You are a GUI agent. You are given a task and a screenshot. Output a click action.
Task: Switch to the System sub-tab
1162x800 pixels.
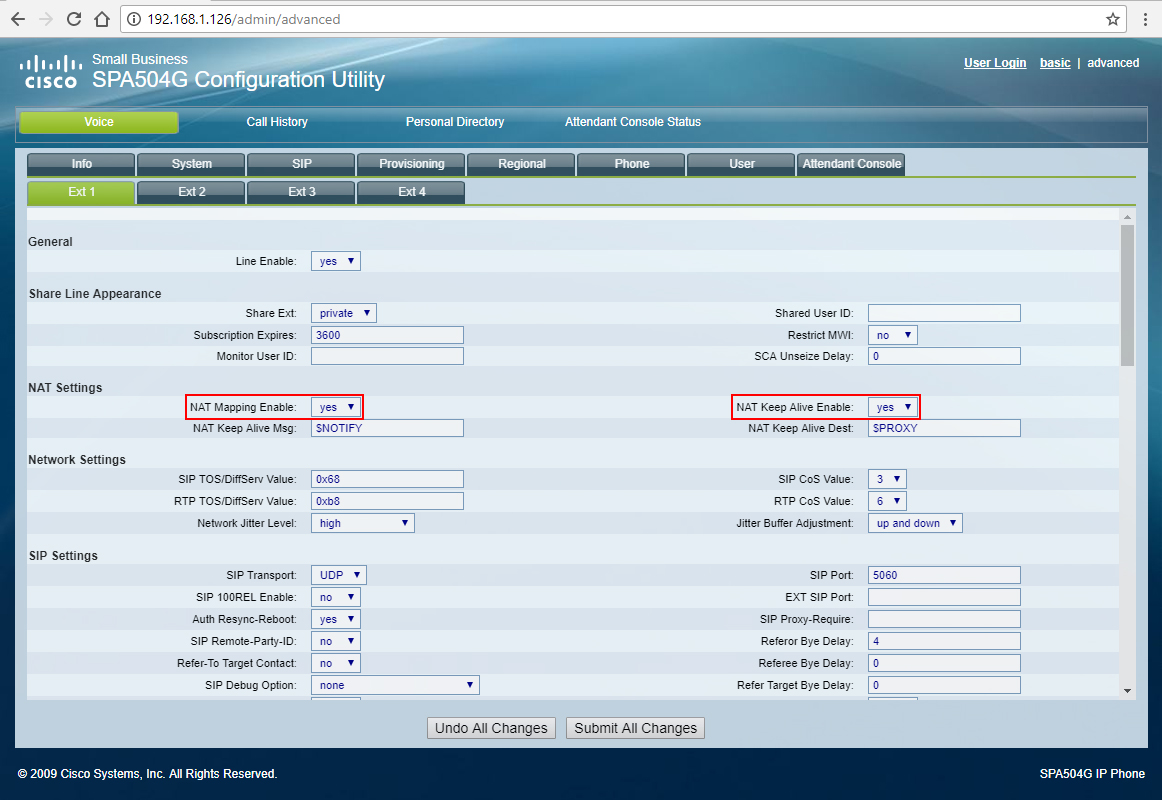(191, 164)
